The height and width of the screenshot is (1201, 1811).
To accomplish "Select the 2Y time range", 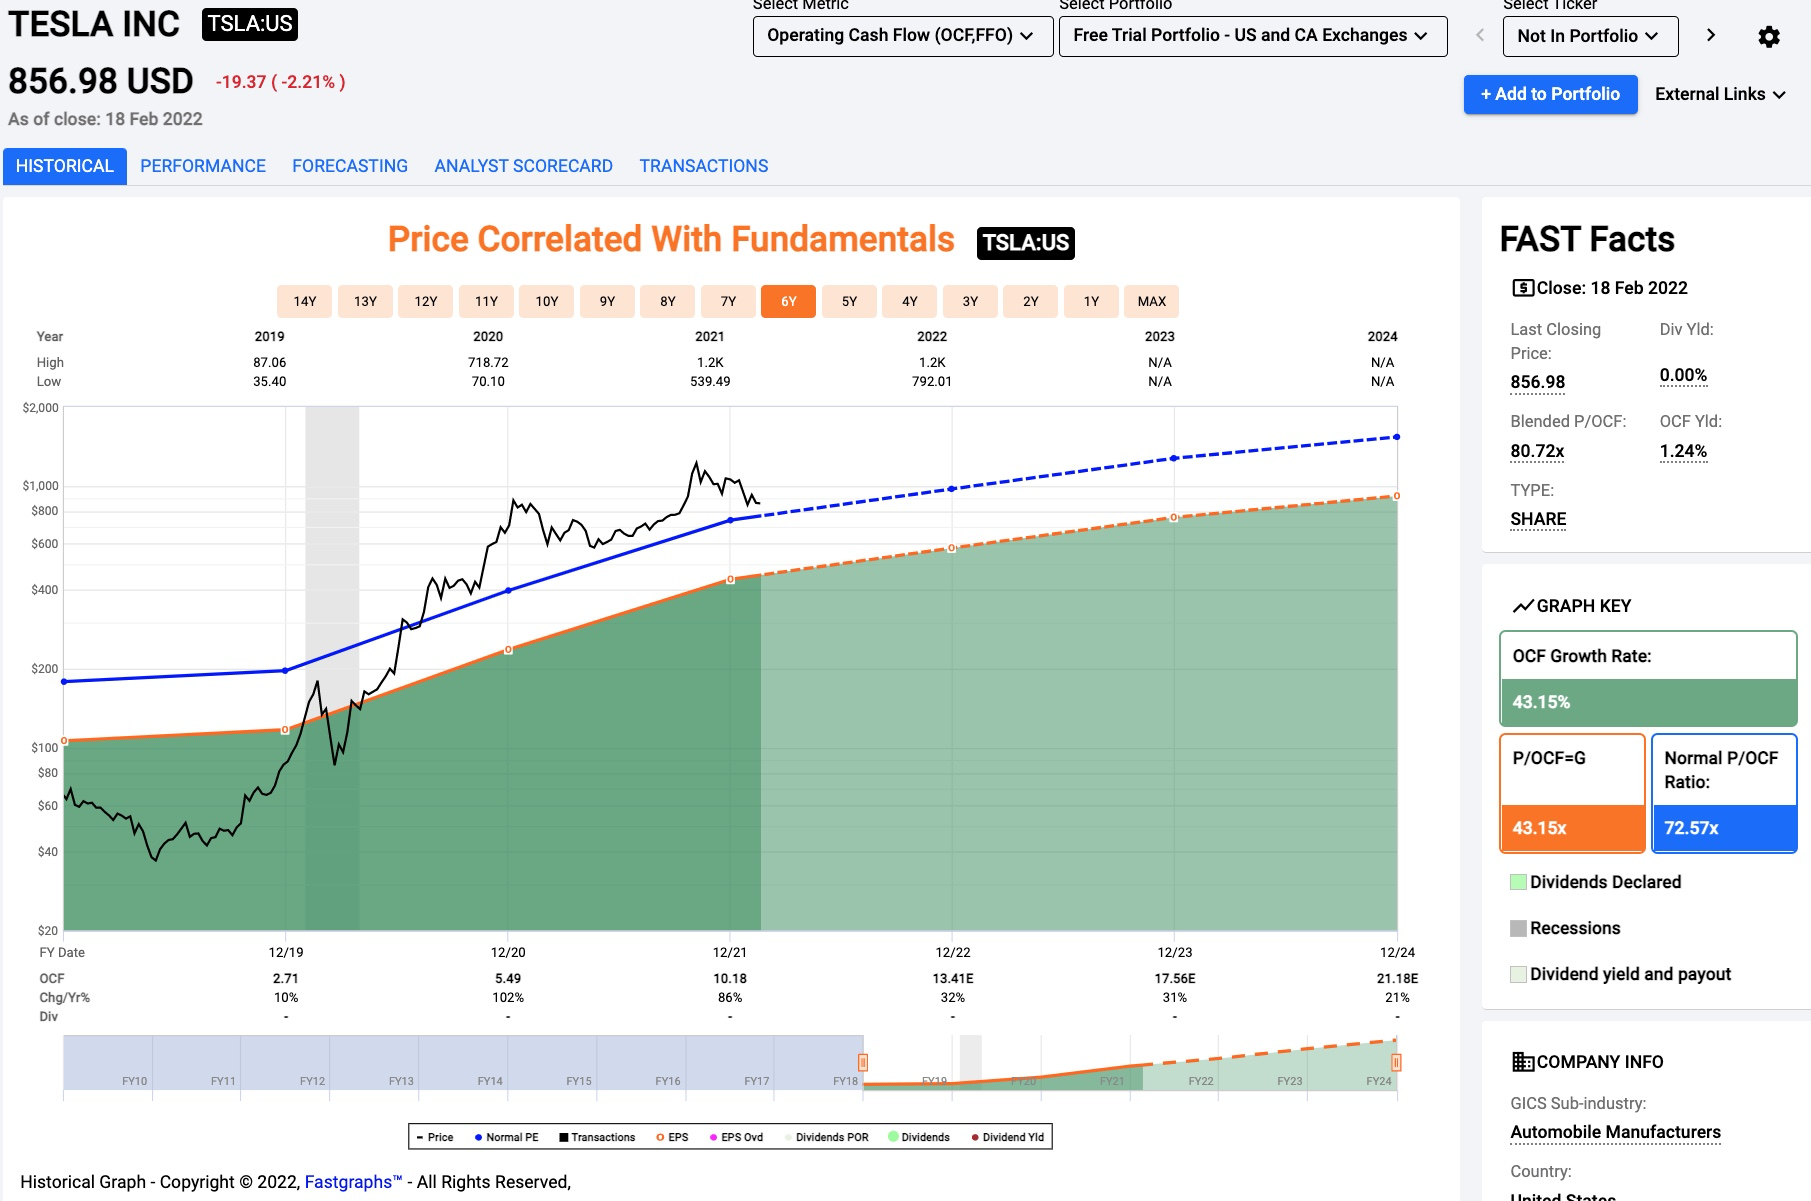I will [x=1031, y=301].
